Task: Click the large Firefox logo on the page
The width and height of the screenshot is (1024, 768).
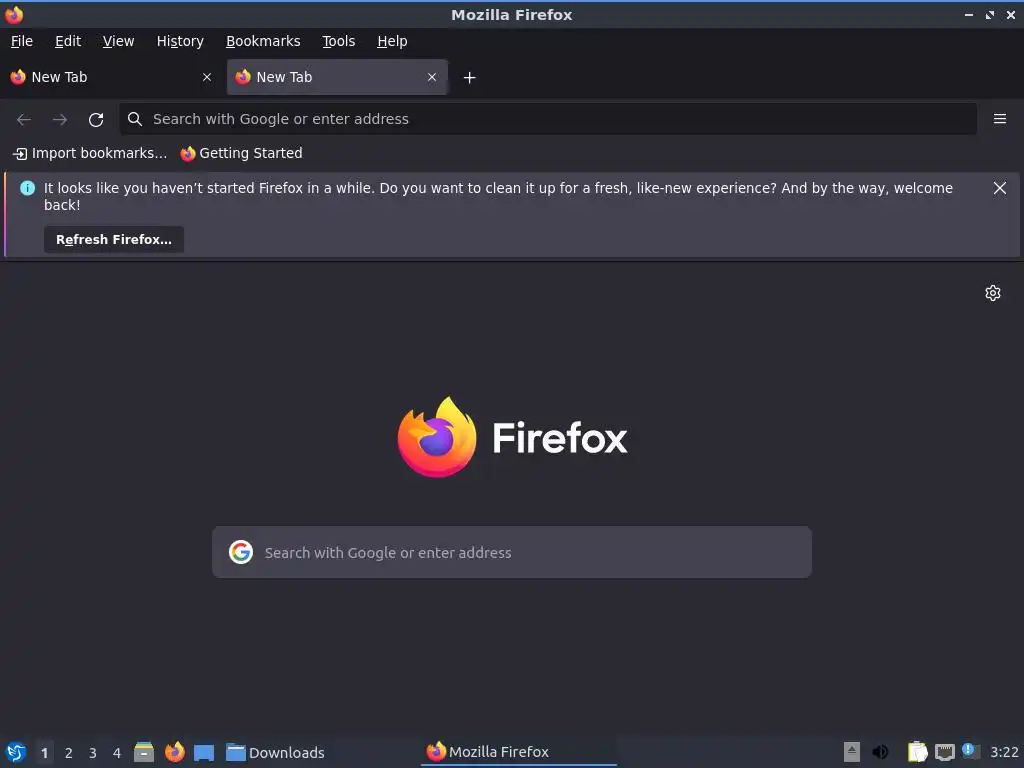Action: tap(437, 436)
